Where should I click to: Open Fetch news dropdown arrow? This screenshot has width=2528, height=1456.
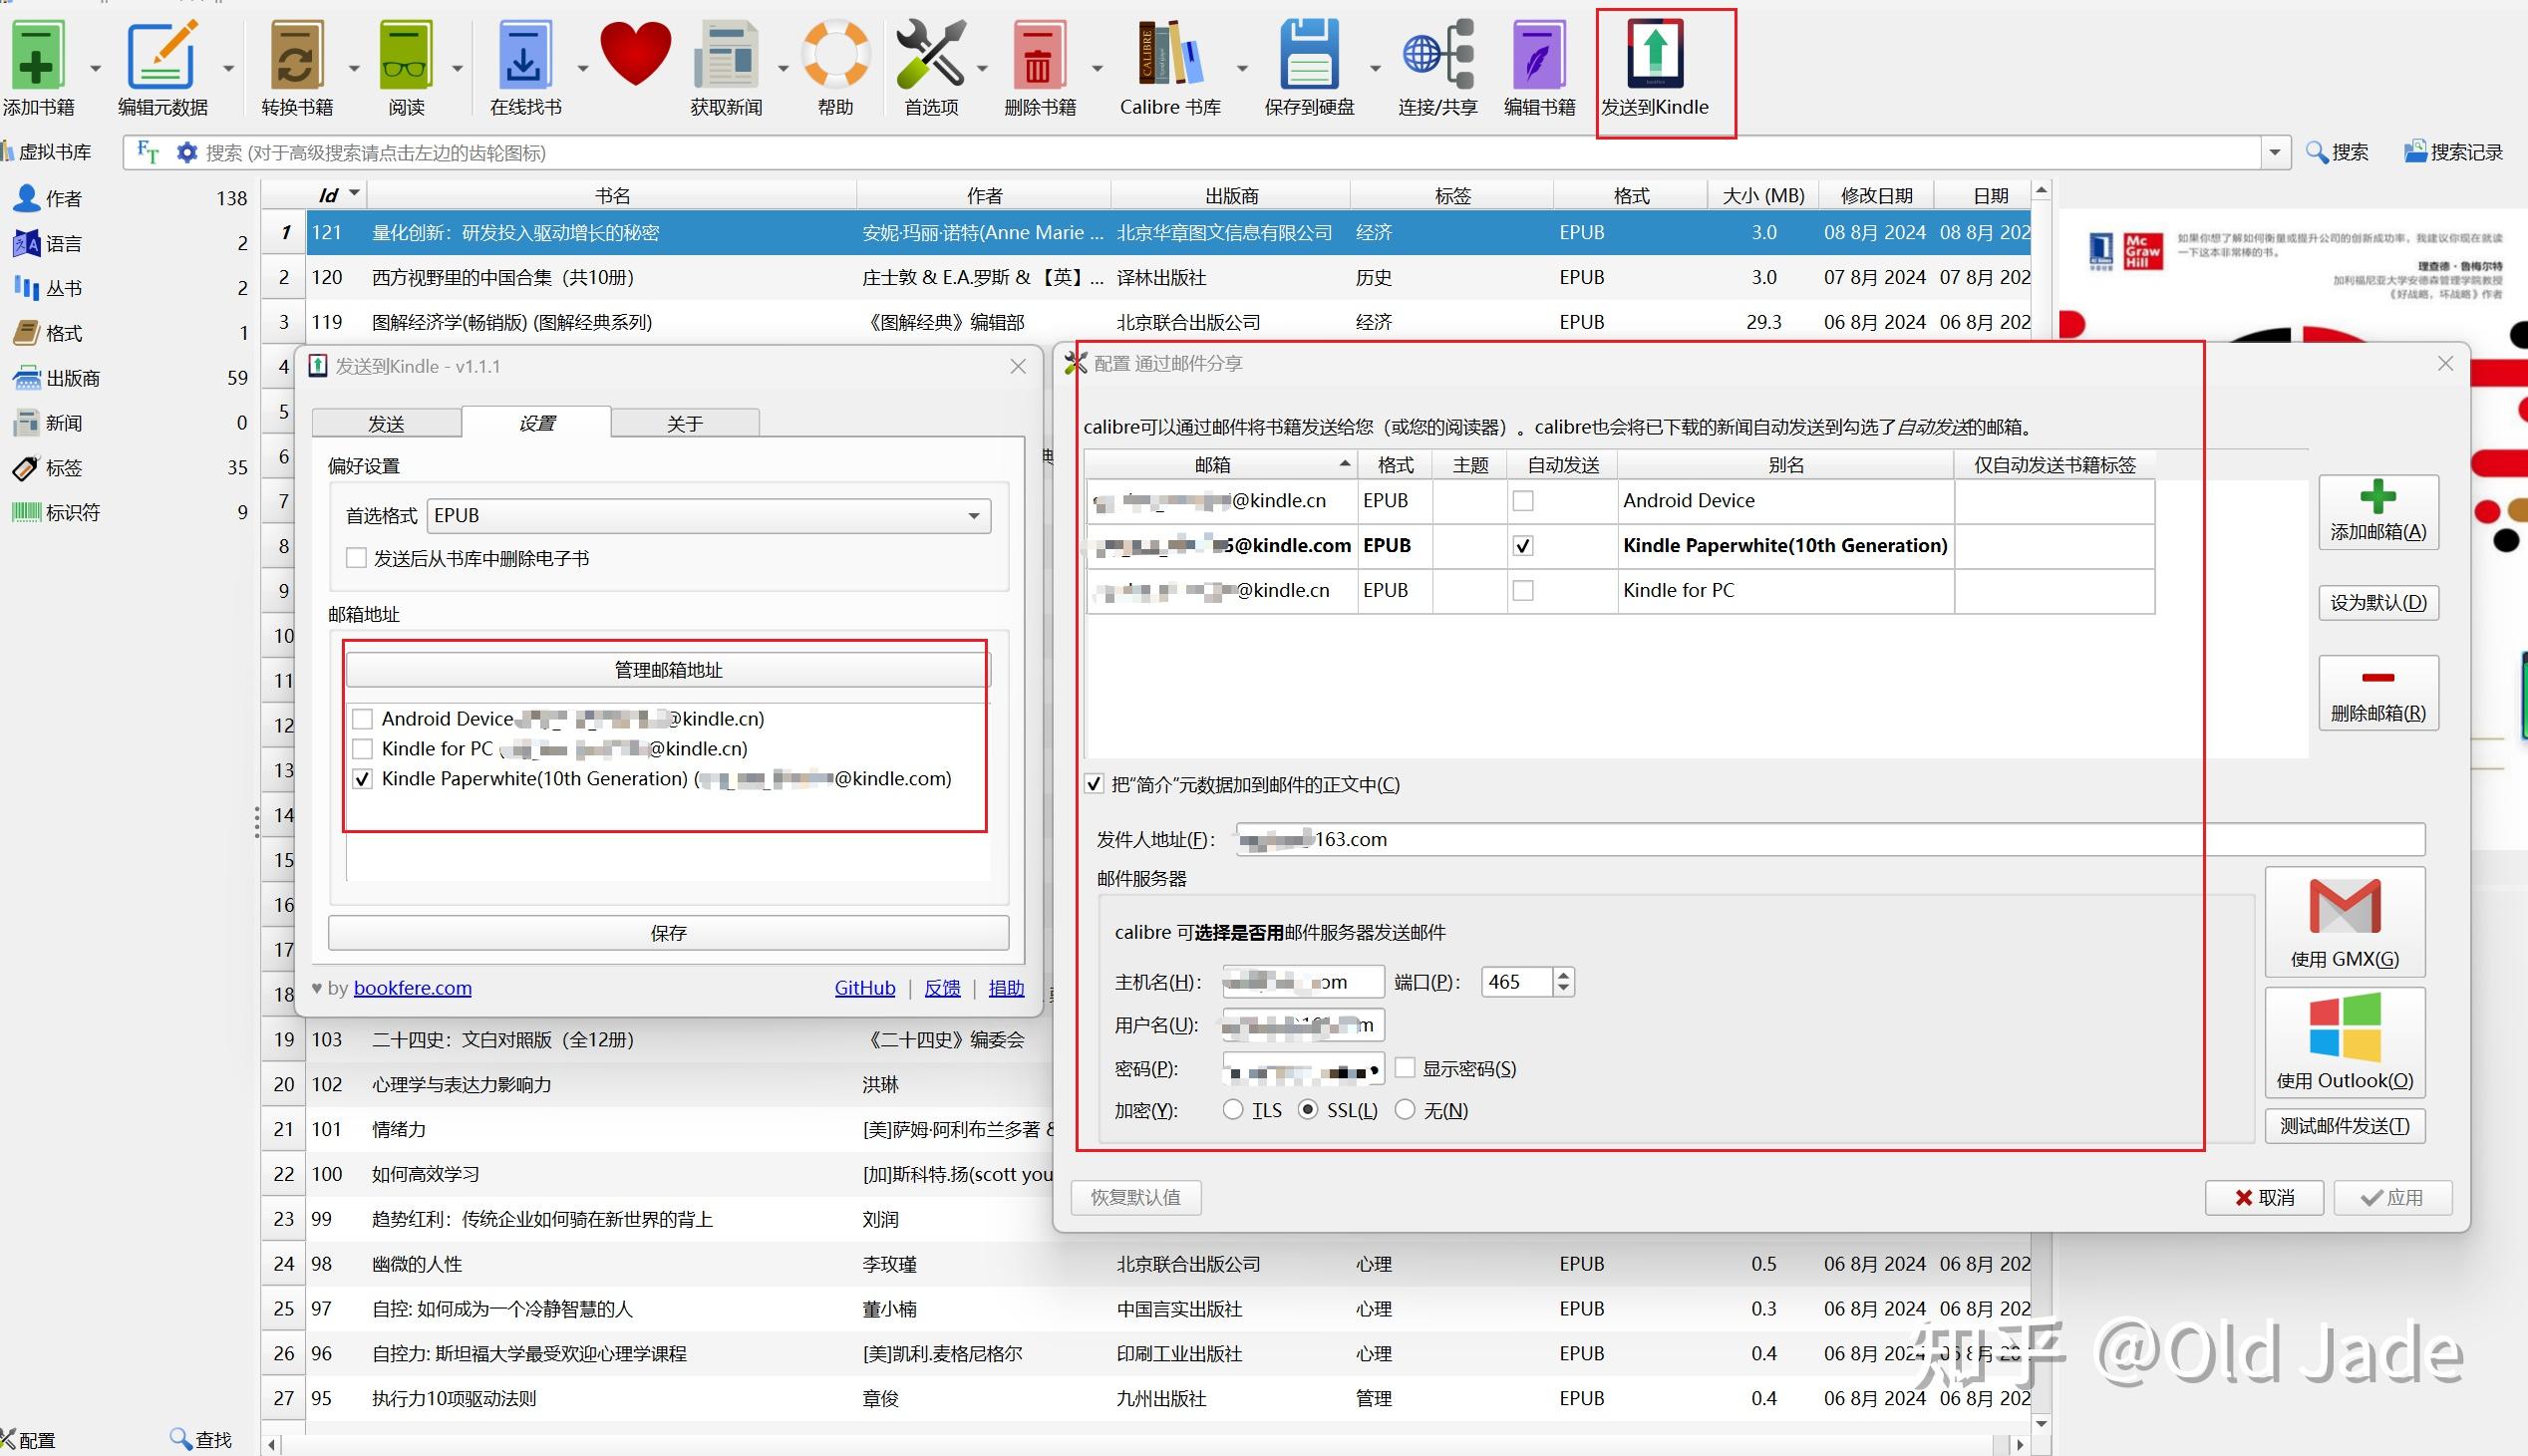pos(783,68)
